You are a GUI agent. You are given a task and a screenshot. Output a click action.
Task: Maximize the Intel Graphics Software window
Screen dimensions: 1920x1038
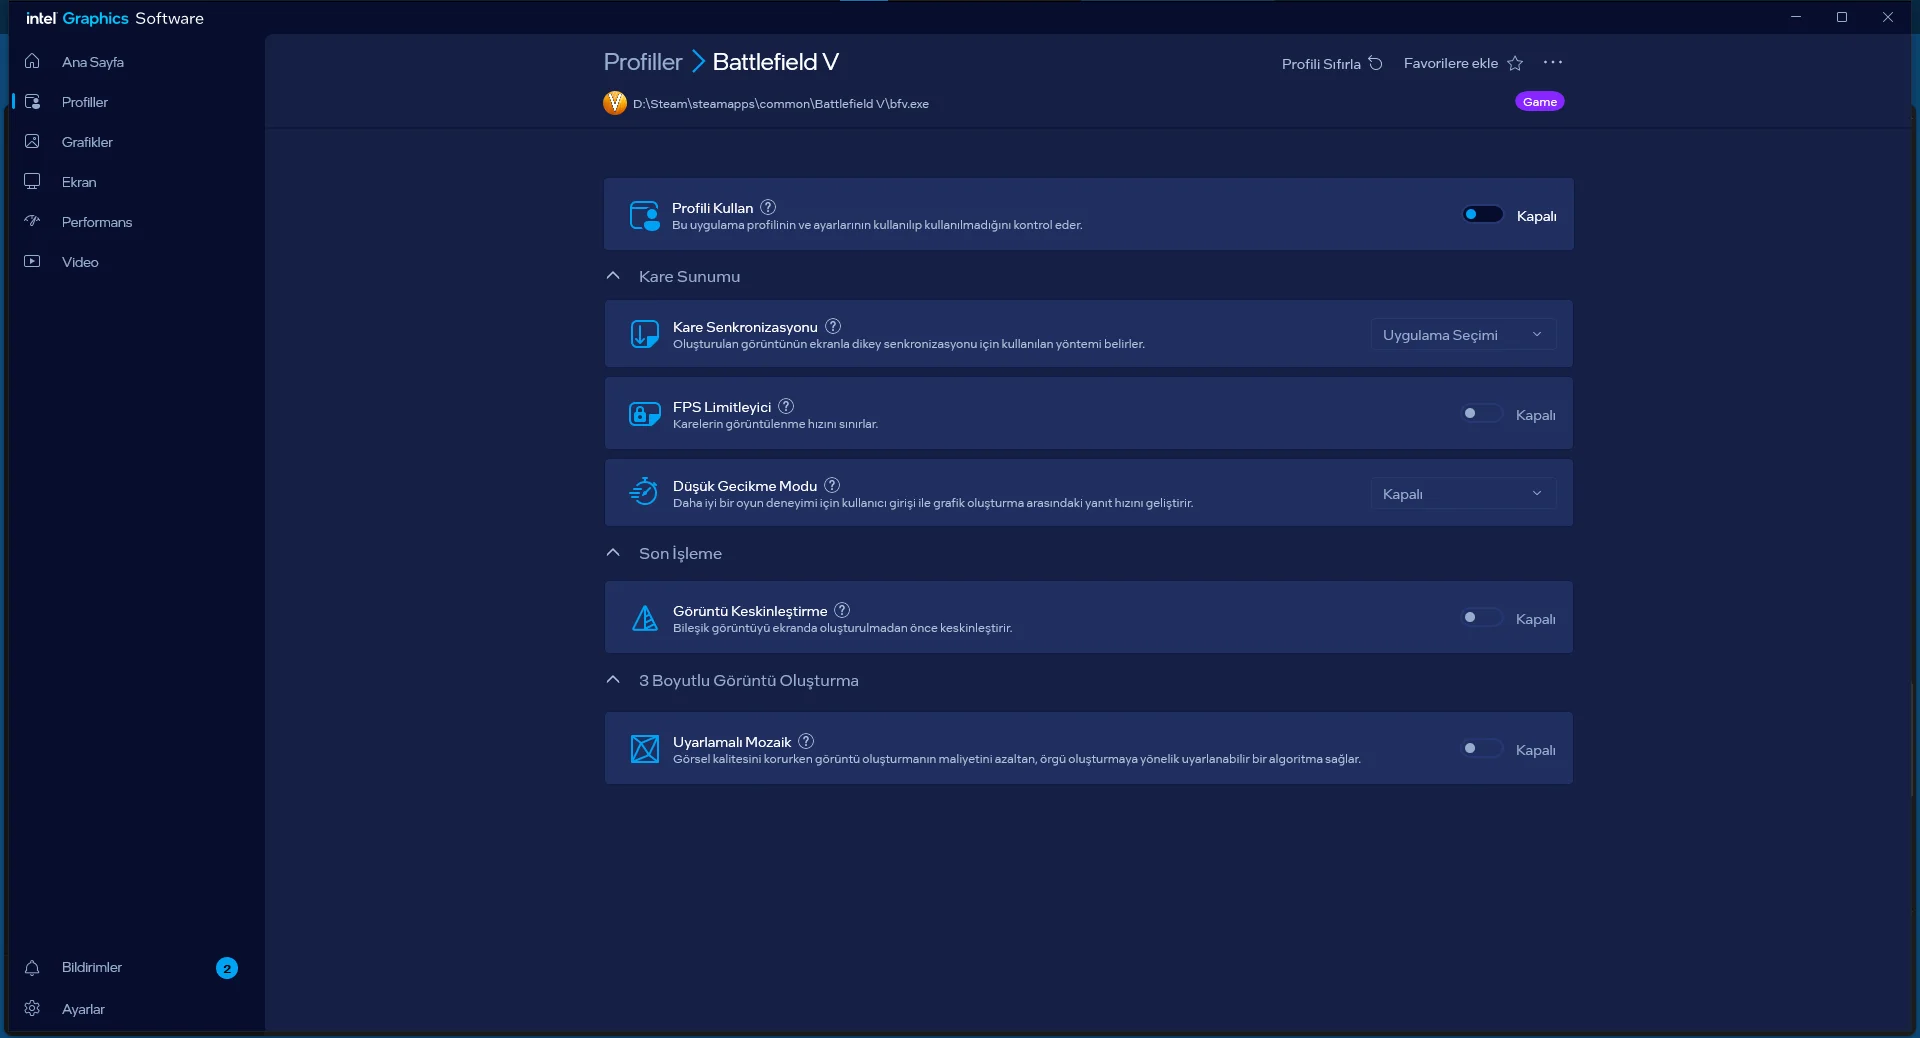[1842, 17]
